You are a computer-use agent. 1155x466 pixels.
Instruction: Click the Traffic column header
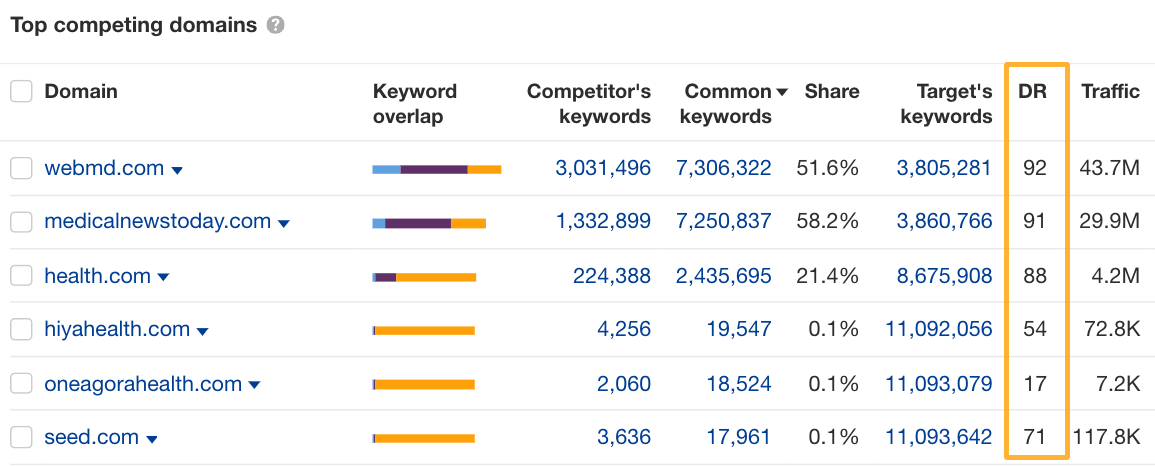coord(1110,92)
